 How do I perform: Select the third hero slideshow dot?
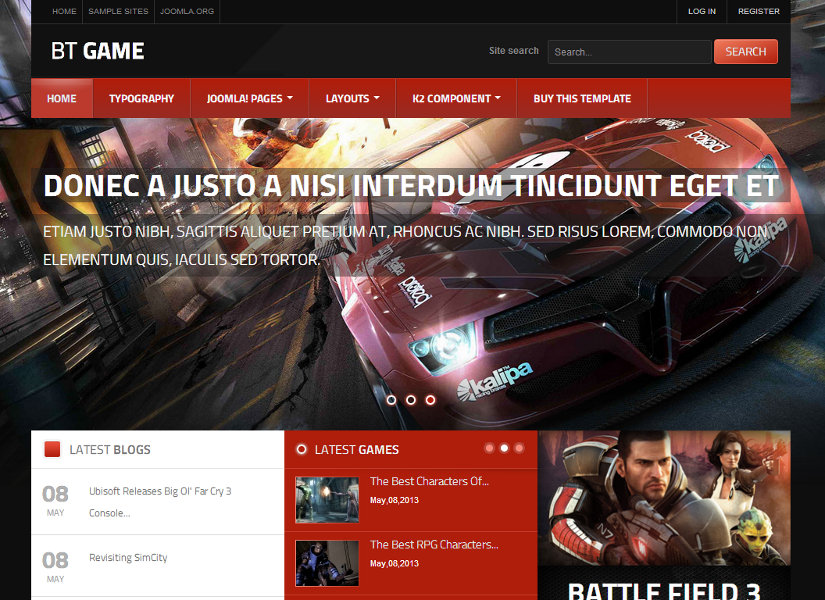(430, 400)
